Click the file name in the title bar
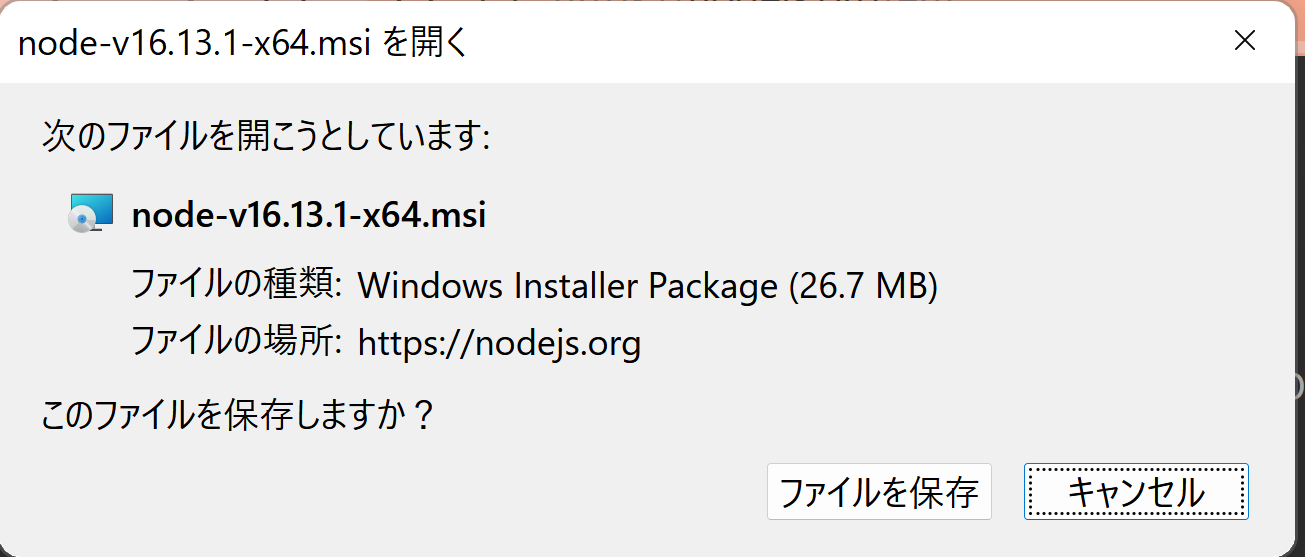The width and height of the screenshot is (1305, 557). 194,43
